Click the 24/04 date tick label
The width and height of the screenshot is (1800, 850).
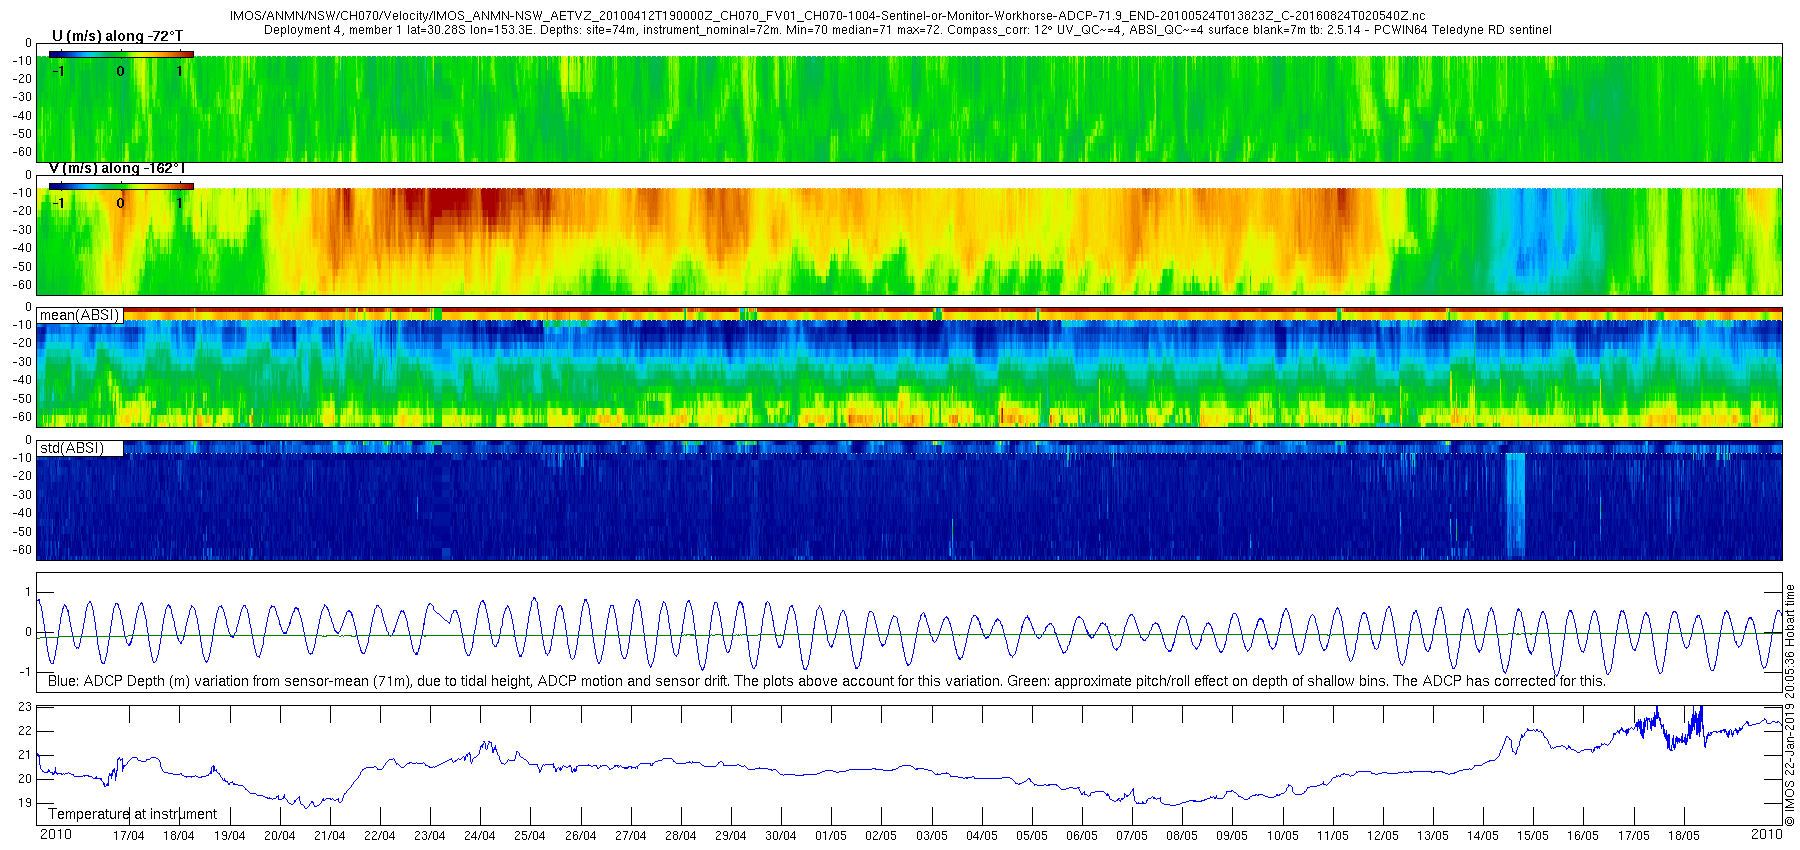pyautogui.click(x=480, y=836)
